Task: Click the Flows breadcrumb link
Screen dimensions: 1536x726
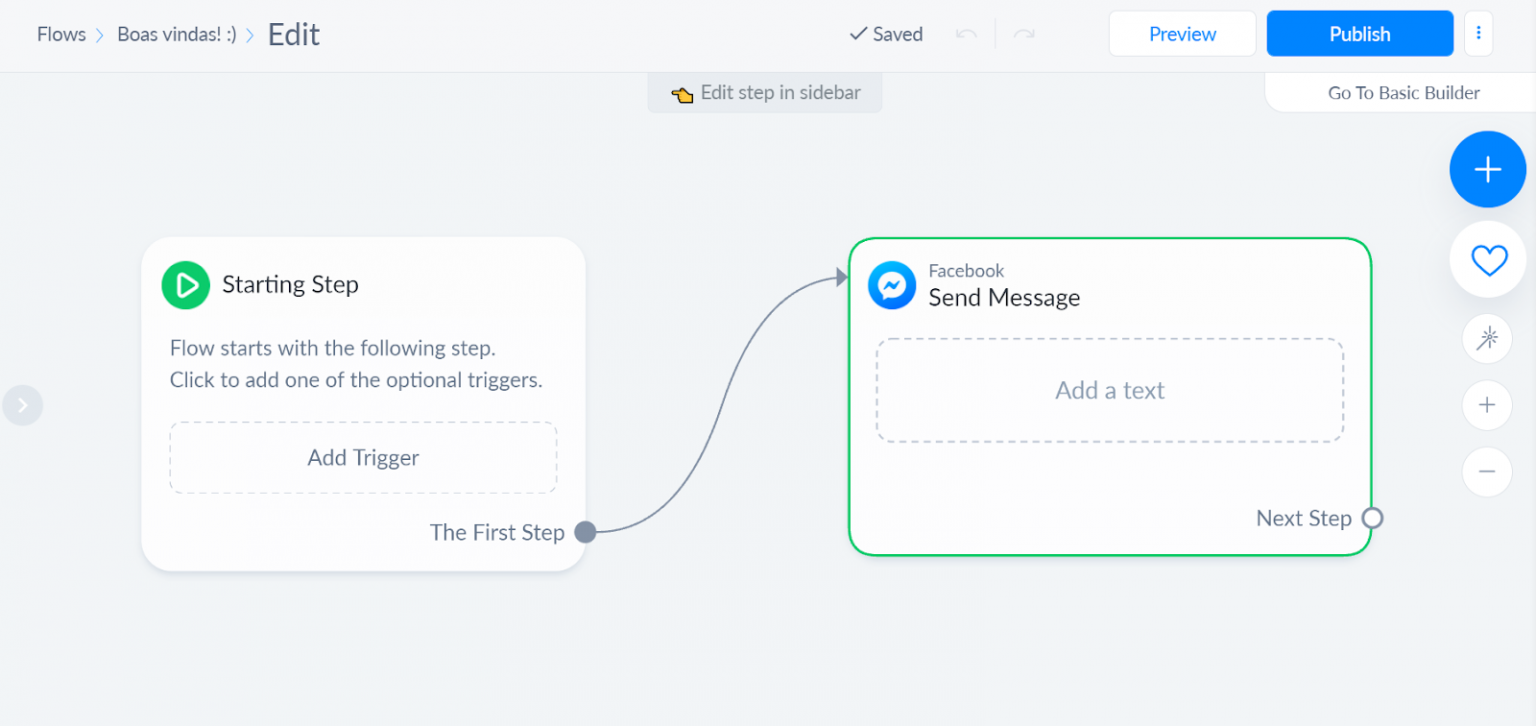Action: [x=61, y=34]
